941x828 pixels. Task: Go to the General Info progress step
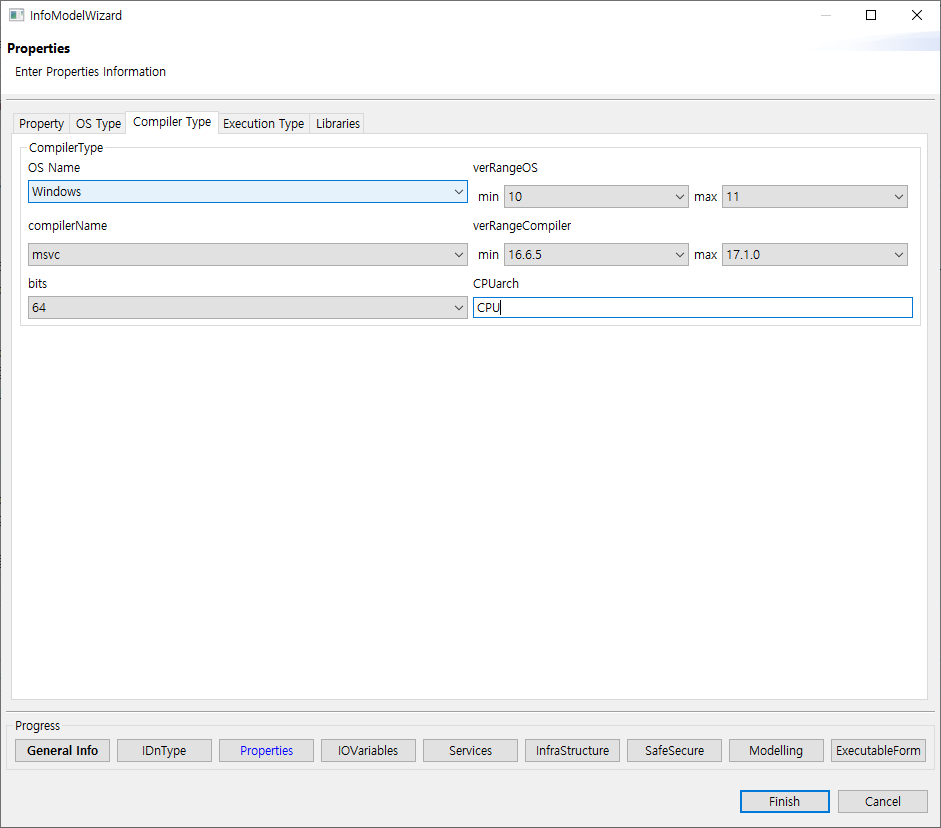coord(62,750)
